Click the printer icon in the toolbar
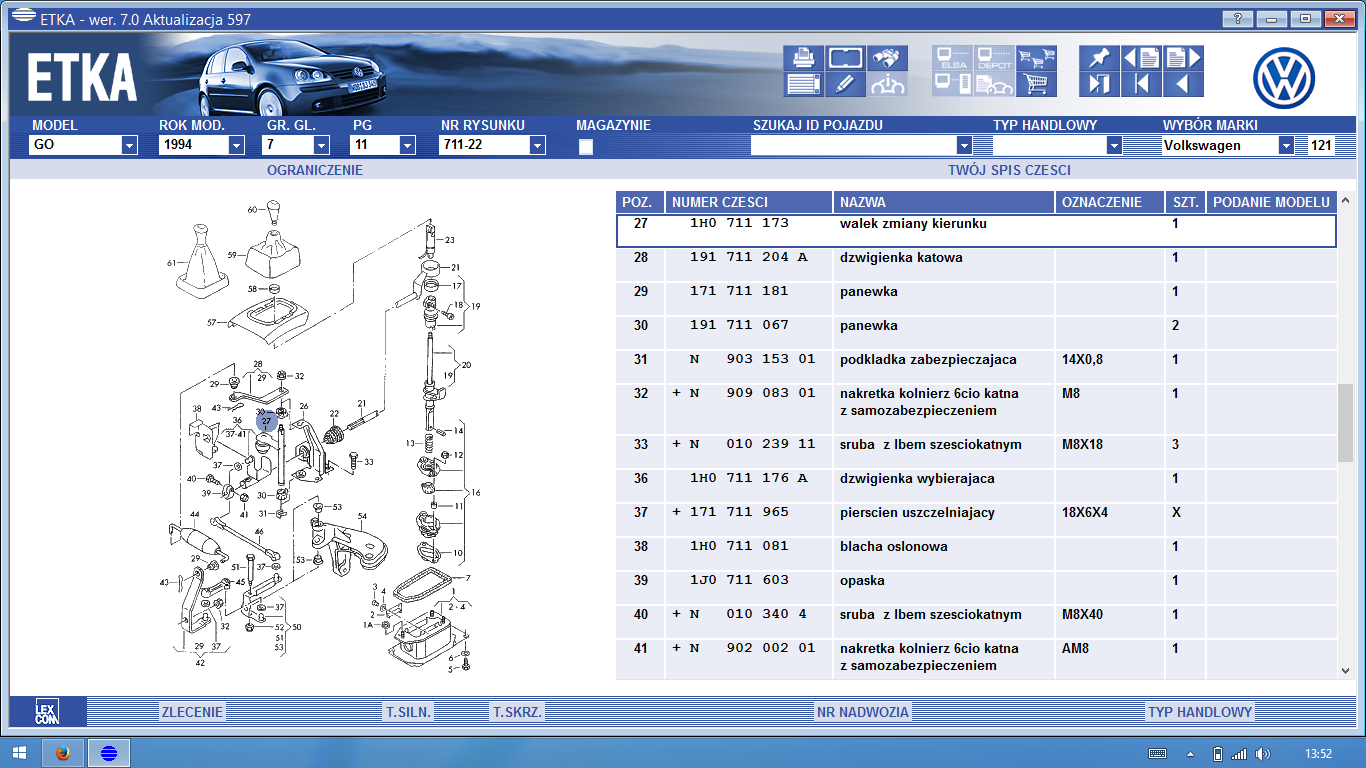Image resolution: width=1366 pixels, height=768 pixels. click(803, 58)
